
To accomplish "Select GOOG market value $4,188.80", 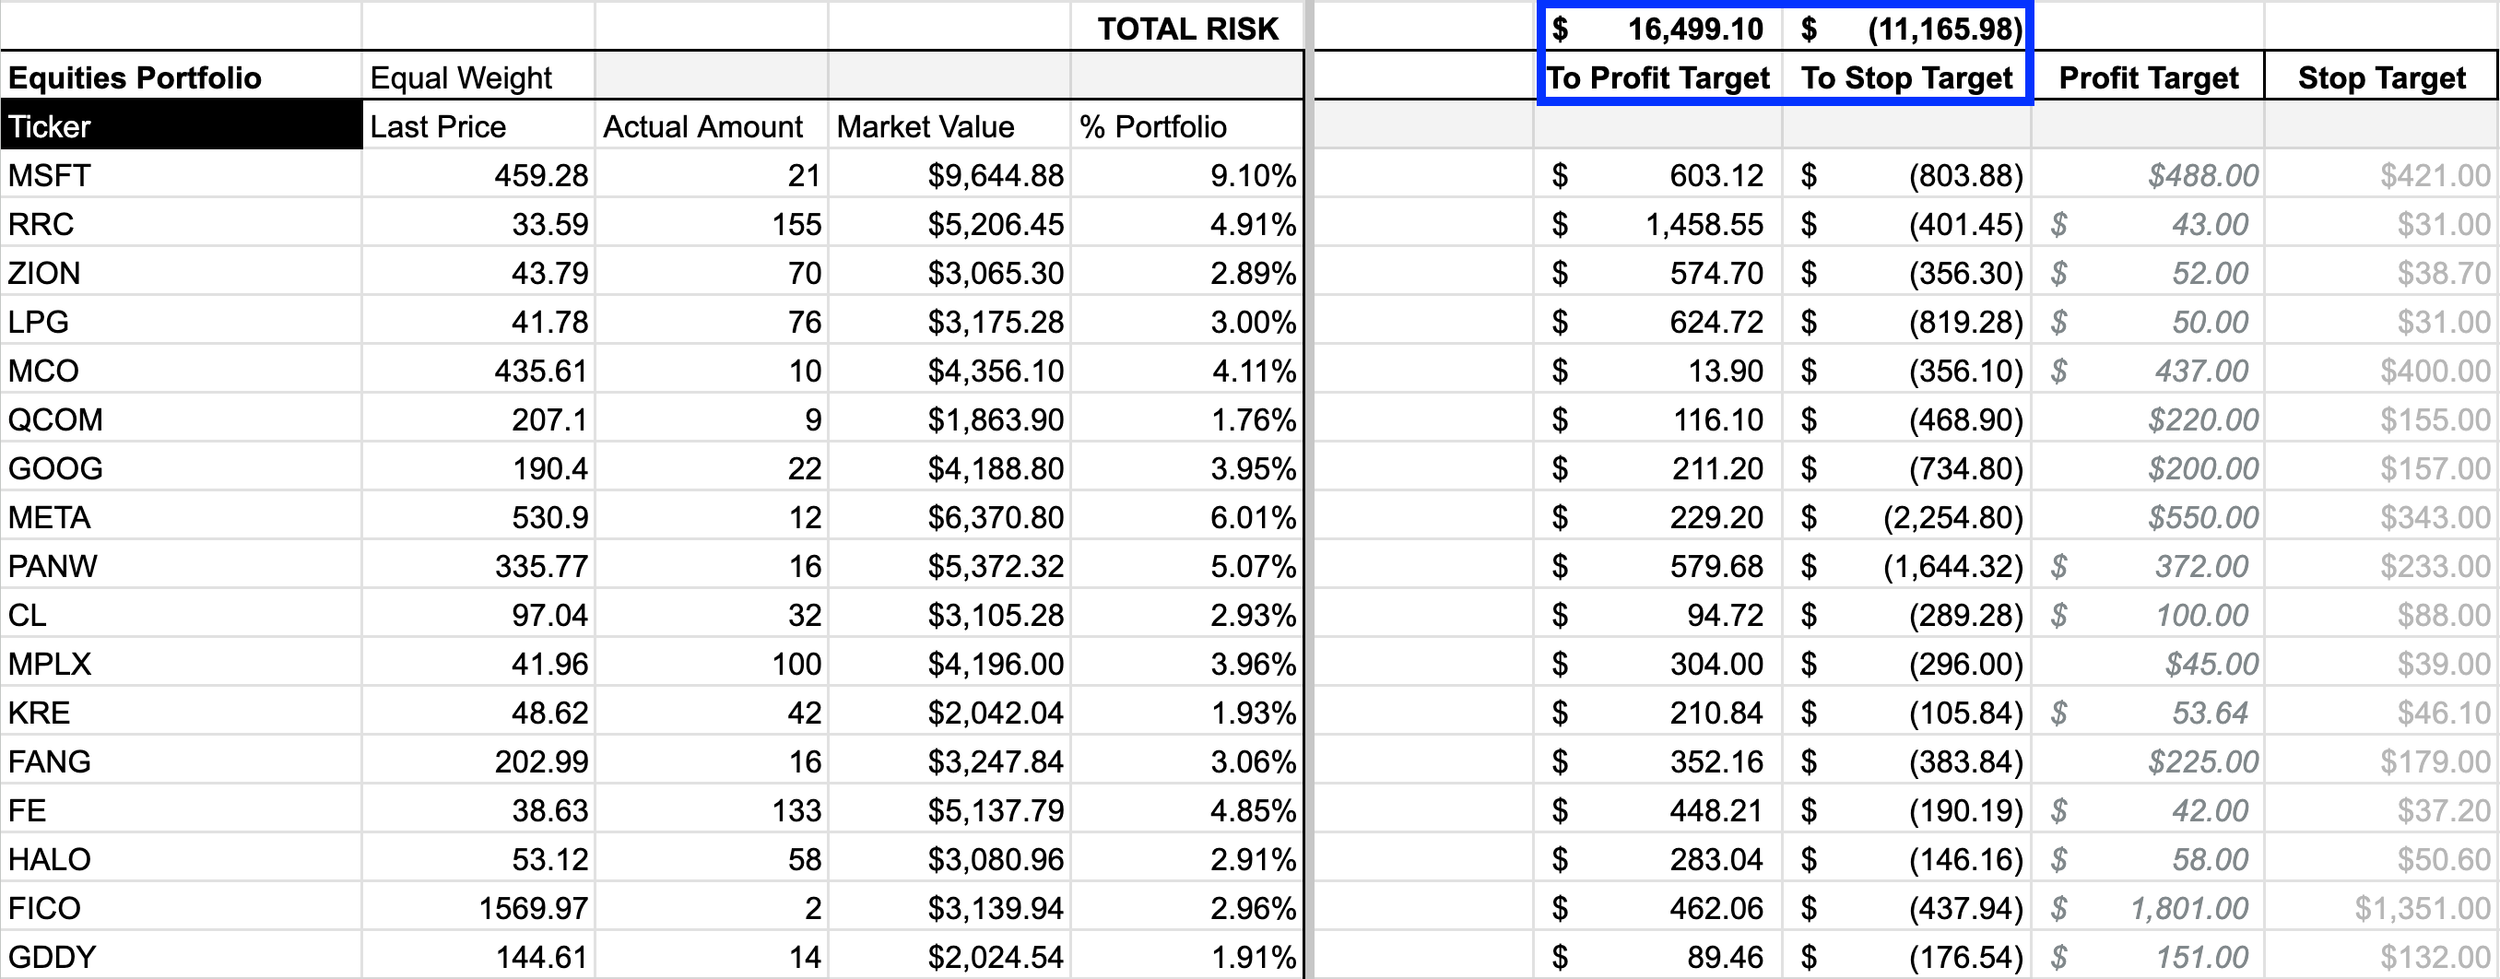I will [949, 468].
